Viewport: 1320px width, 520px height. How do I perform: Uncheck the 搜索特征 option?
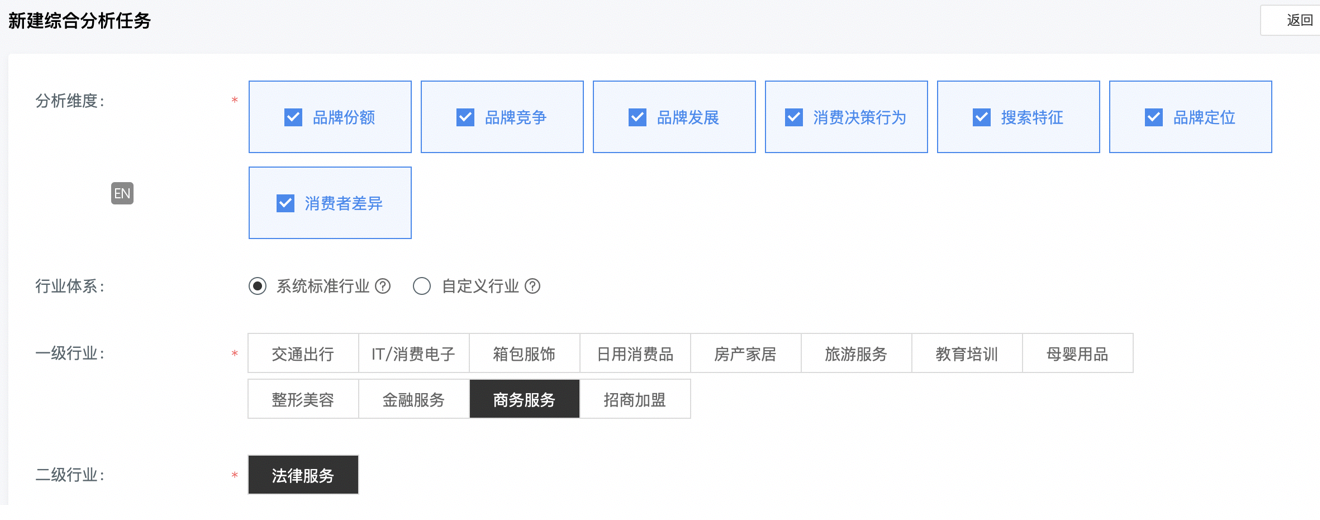pyautogui.click(x=982, y=117)
